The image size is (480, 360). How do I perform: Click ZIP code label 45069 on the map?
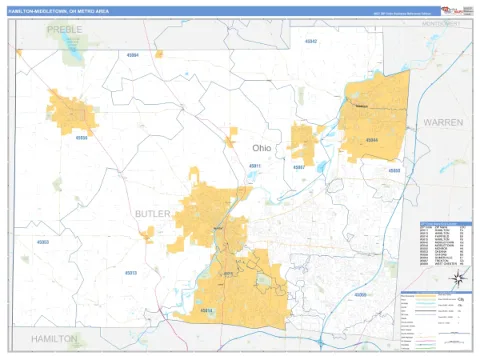pyautogui.click(x=361, y=295)
